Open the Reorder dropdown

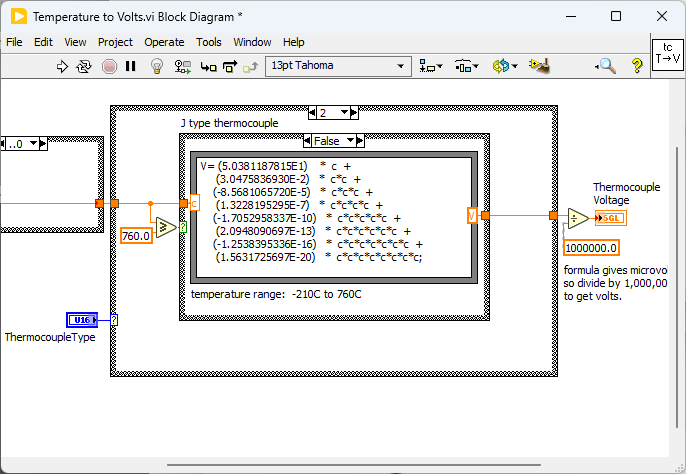click(x=505, y=66)
